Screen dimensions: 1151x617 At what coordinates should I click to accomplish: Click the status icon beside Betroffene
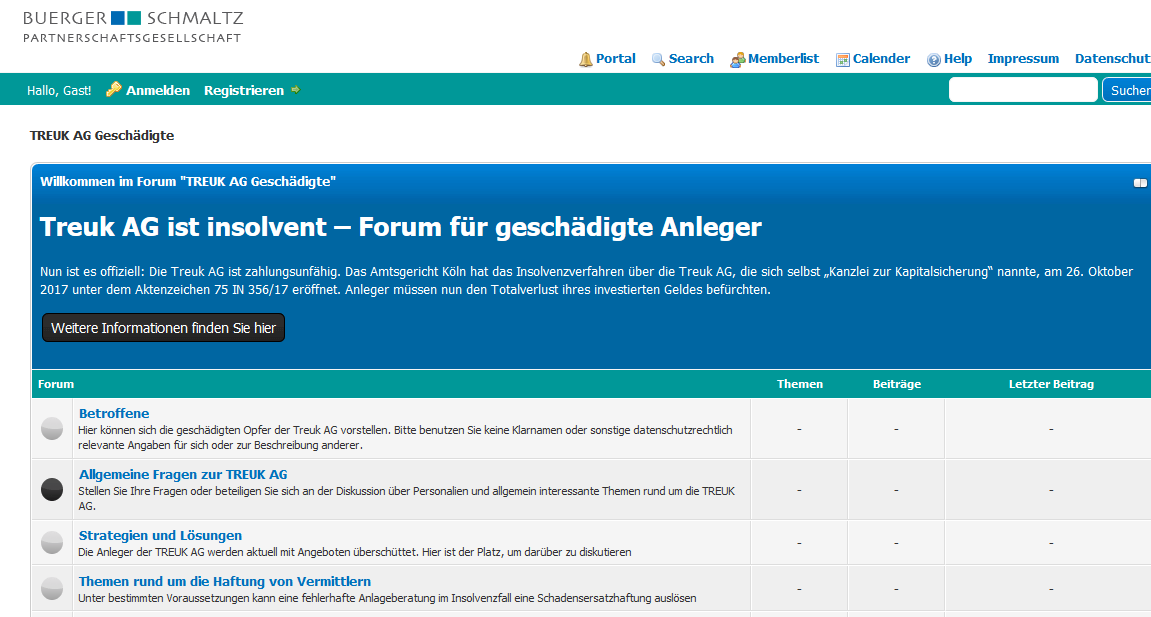point(52,428)
